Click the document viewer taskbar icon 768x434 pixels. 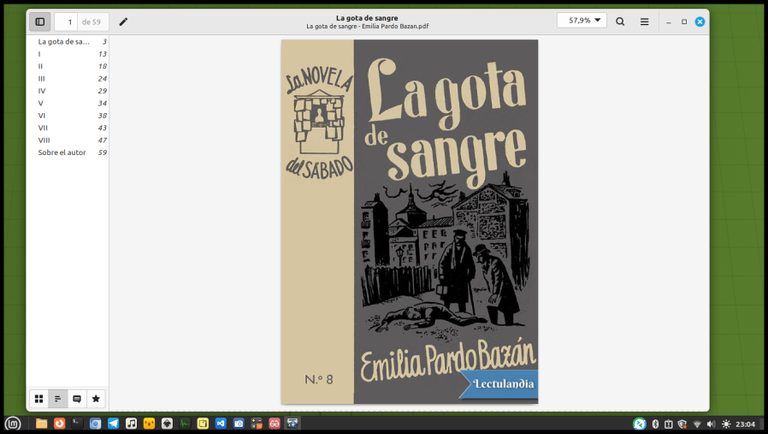point(292,423)
